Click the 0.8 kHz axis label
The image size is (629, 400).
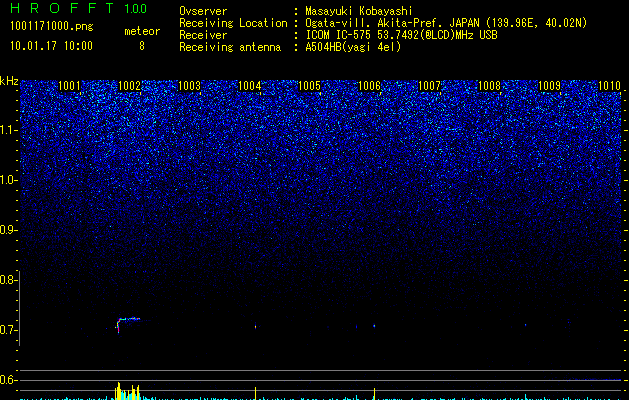[x=7, y=280]
